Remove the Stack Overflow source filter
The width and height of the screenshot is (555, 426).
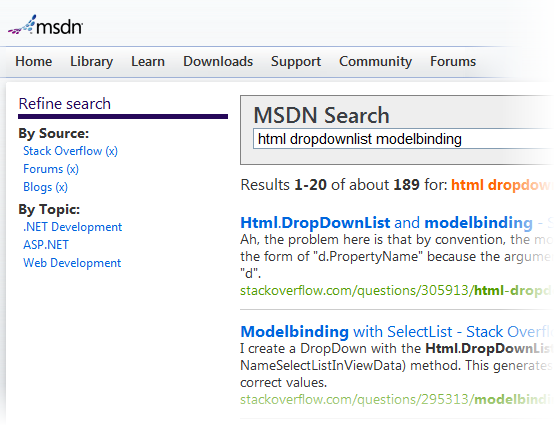pyautogui.click(x=70, y=151)
